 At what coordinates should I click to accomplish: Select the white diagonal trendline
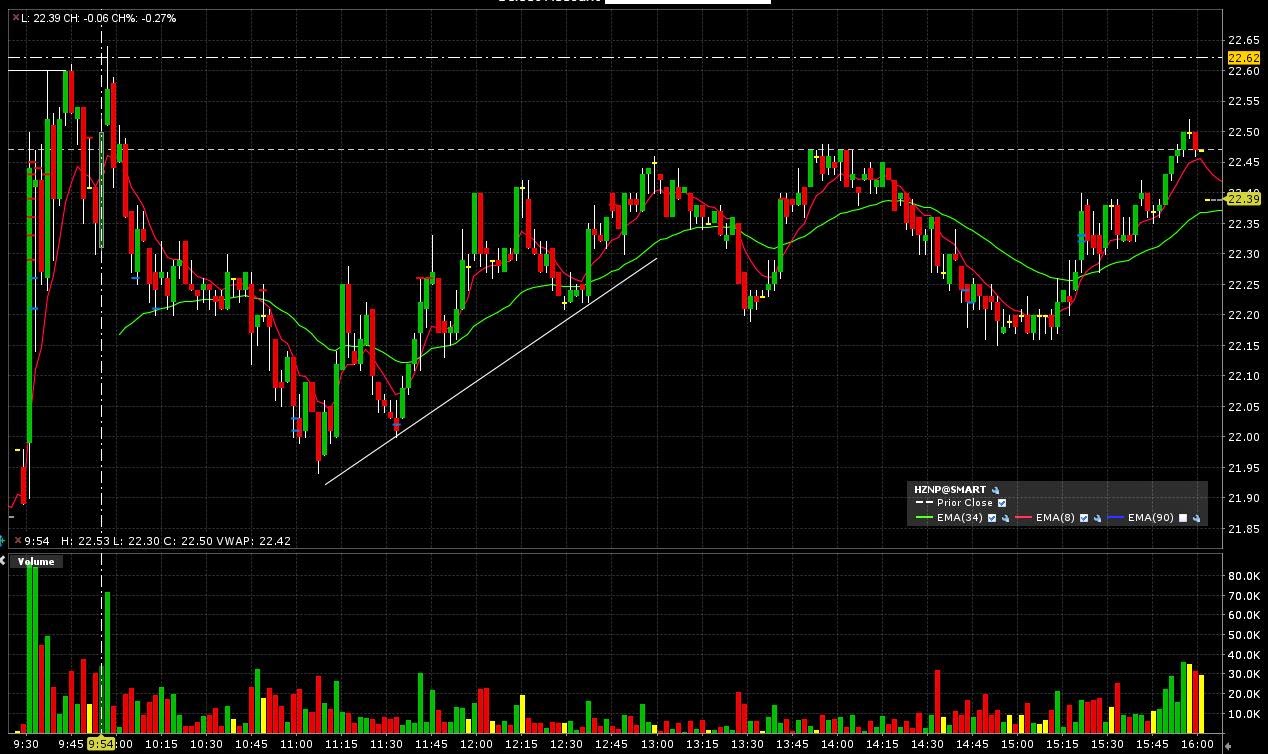[x=491, y=371]
